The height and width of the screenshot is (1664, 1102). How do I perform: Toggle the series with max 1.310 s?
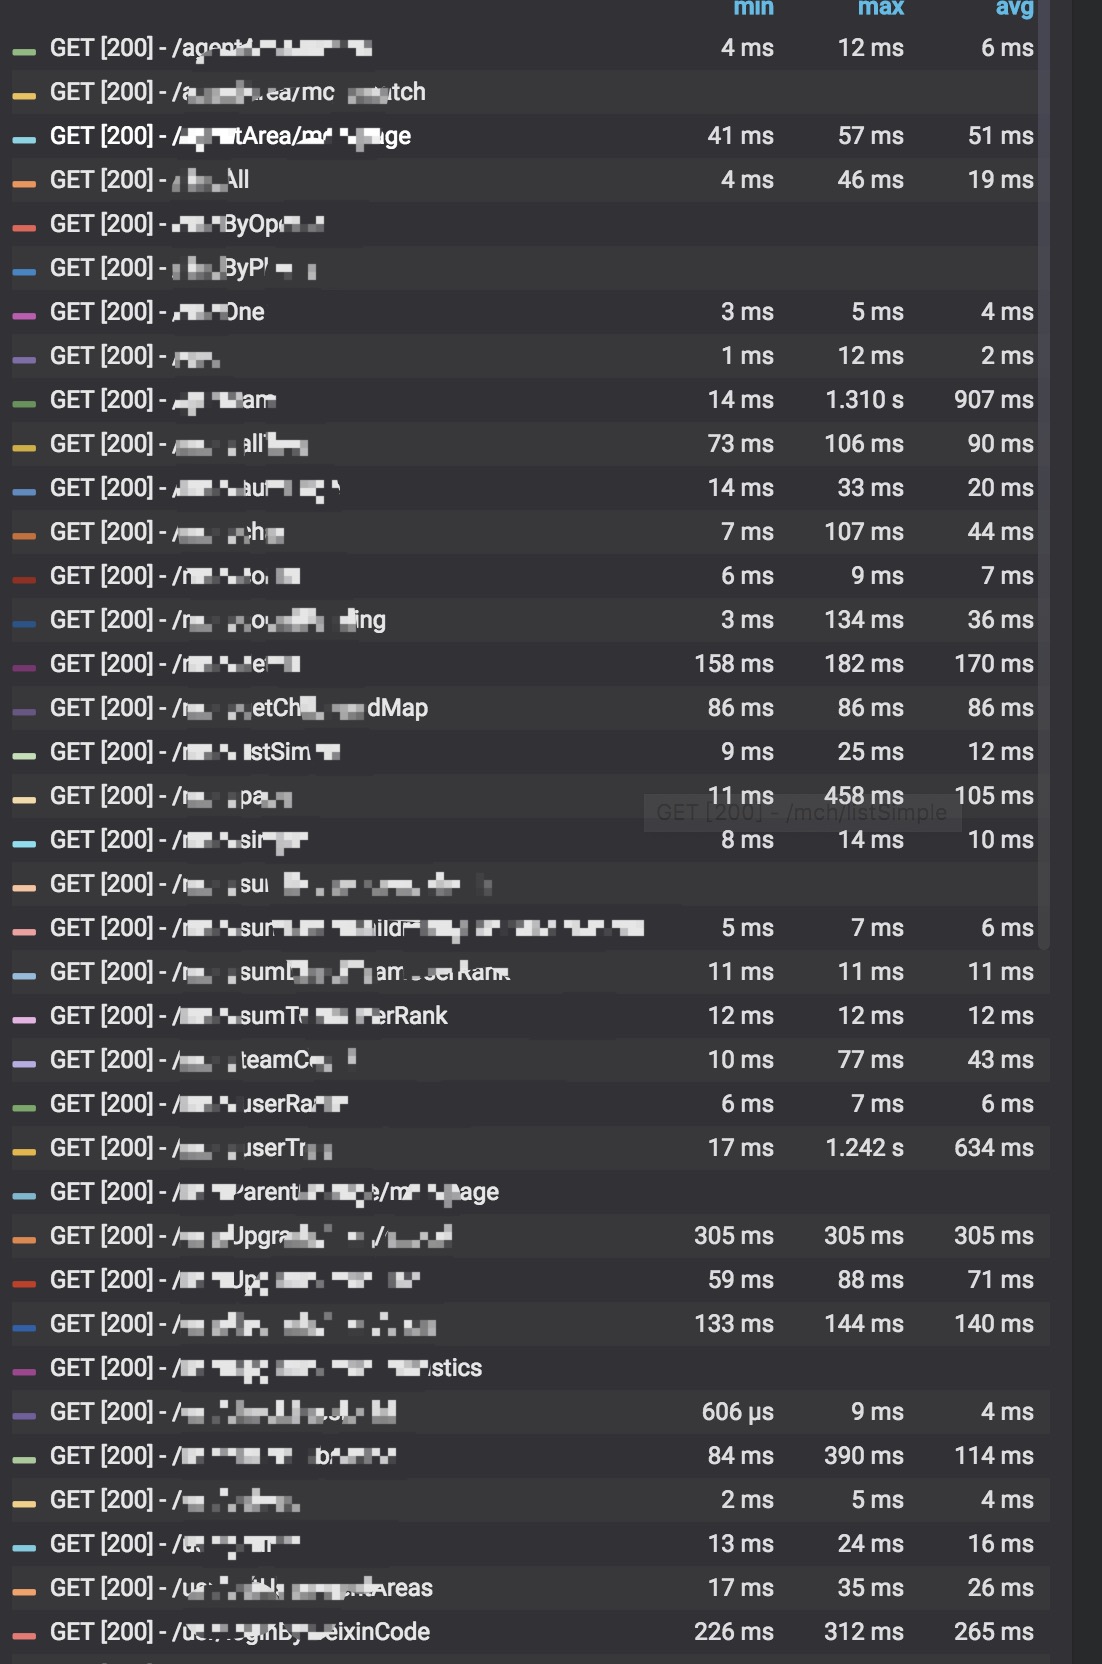click(x=163, y=400)
